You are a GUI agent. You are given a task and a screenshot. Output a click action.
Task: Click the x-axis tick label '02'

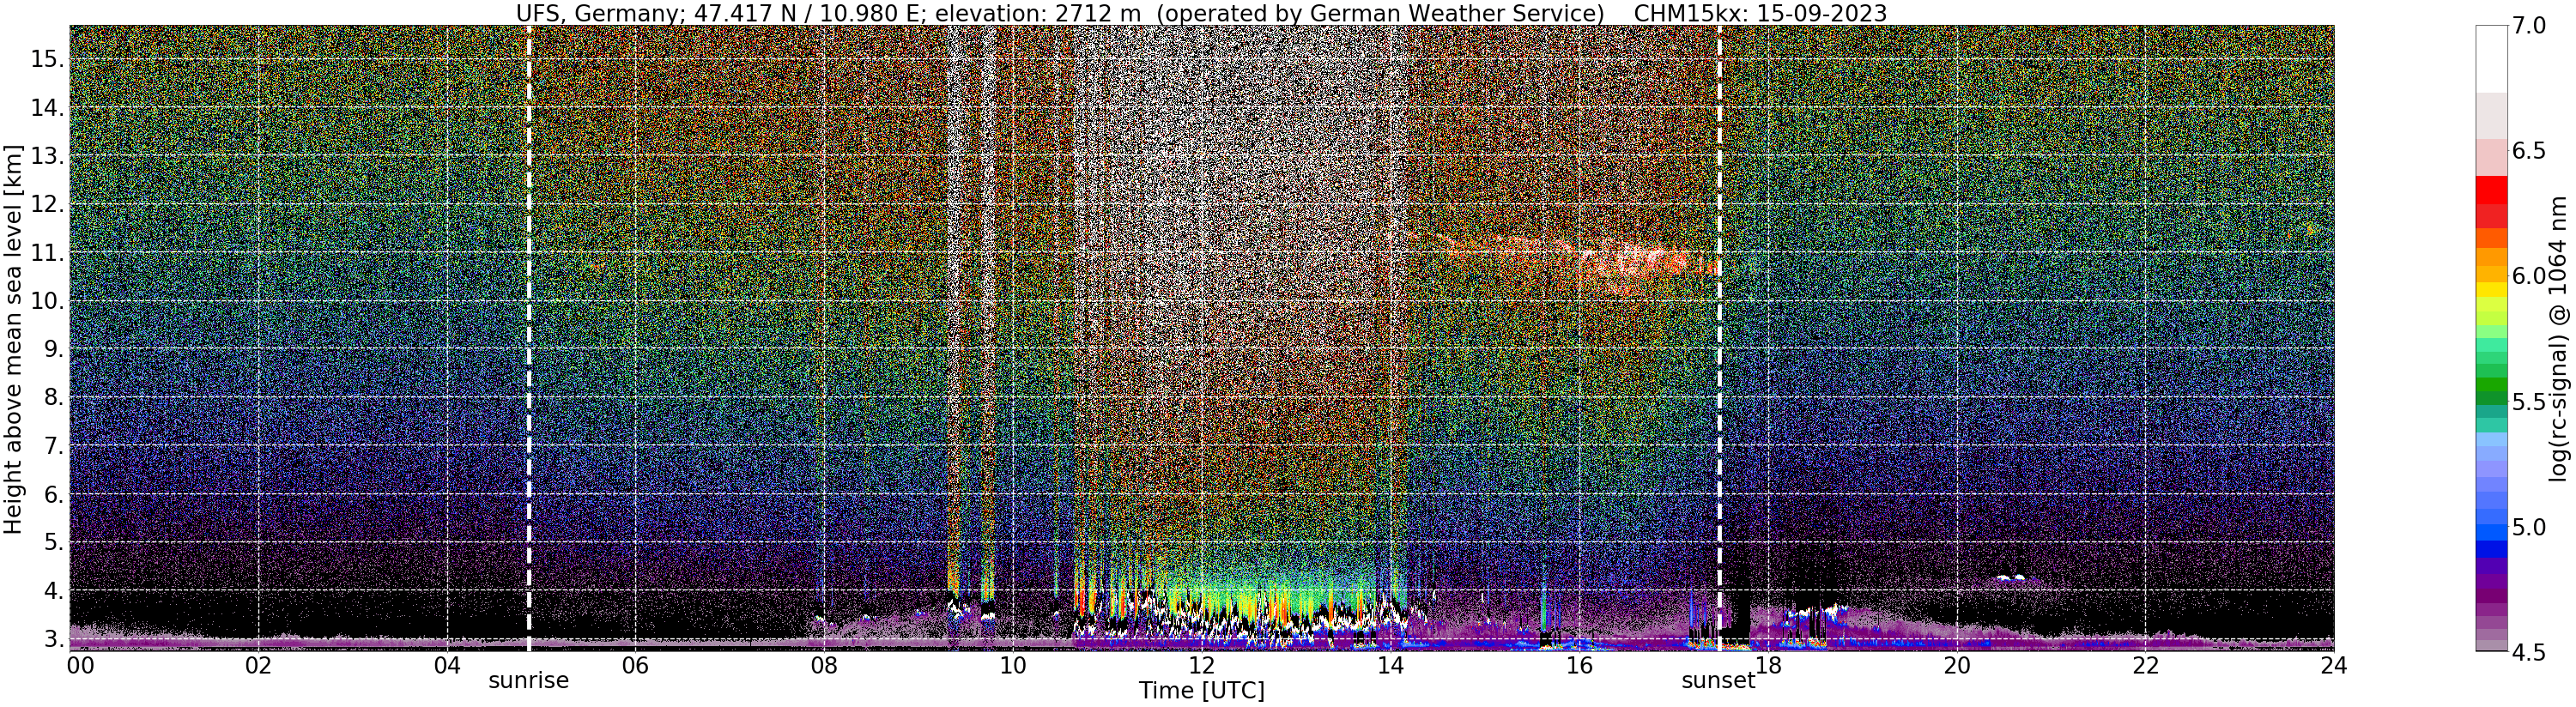[259, 665]
